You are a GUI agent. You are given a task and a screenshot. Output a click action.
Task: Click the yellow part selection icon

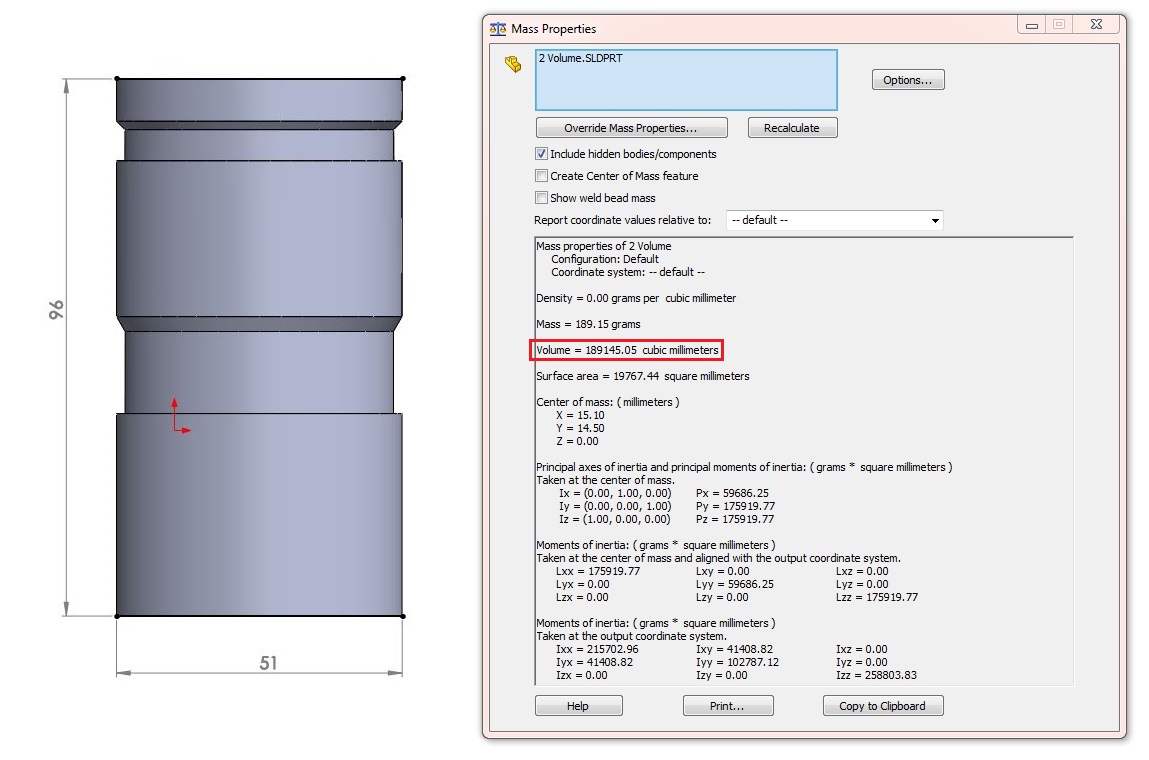point(513,64)
